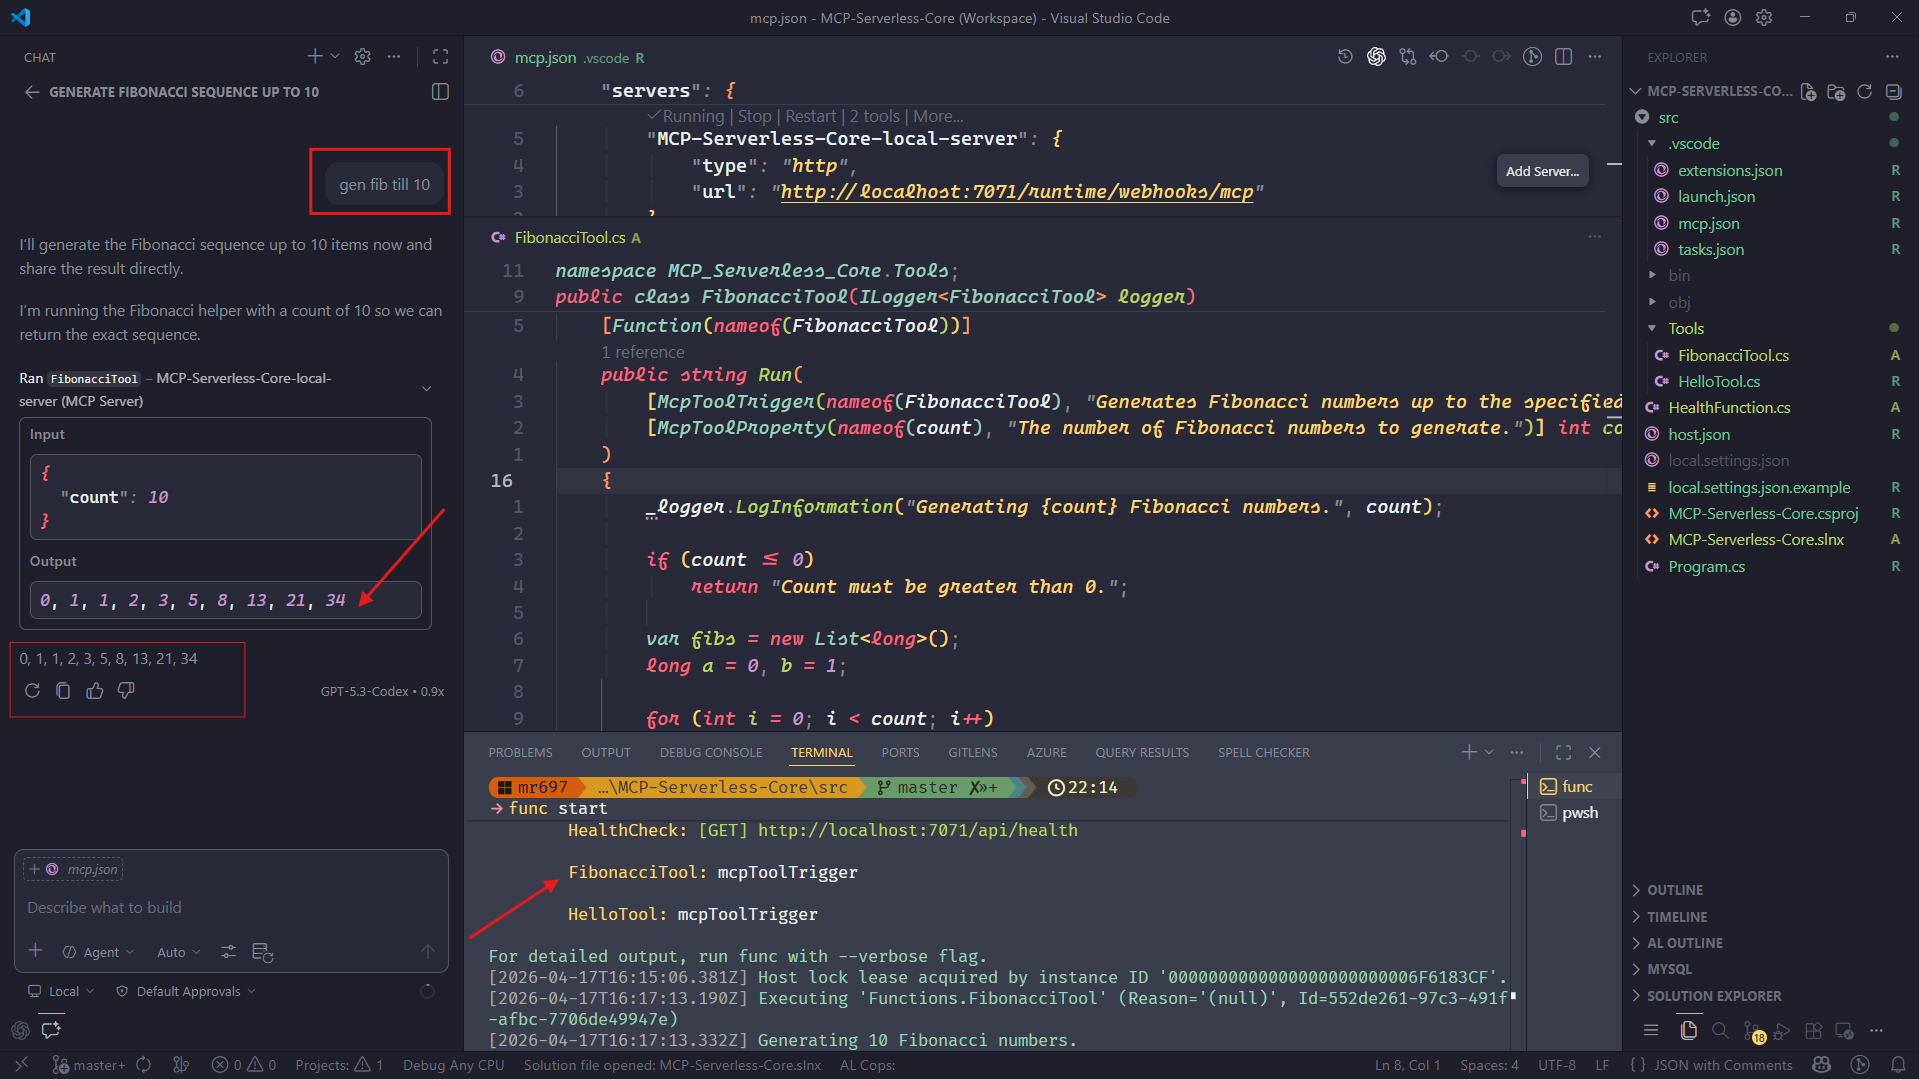Retry the chat response with the refresh icon

(x=32, y=691)
